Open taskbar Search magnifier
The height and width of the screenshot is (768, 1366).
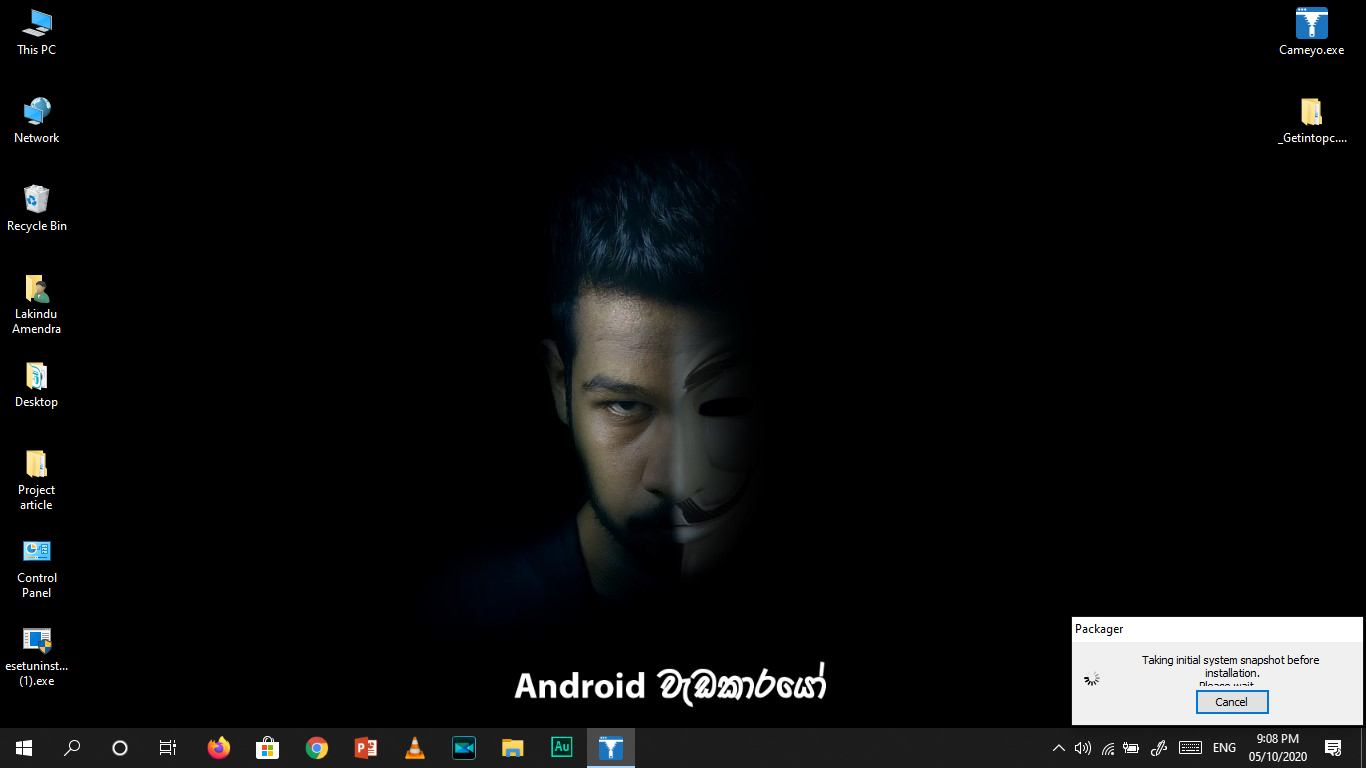pyautogui.click(x=72, y=748)
